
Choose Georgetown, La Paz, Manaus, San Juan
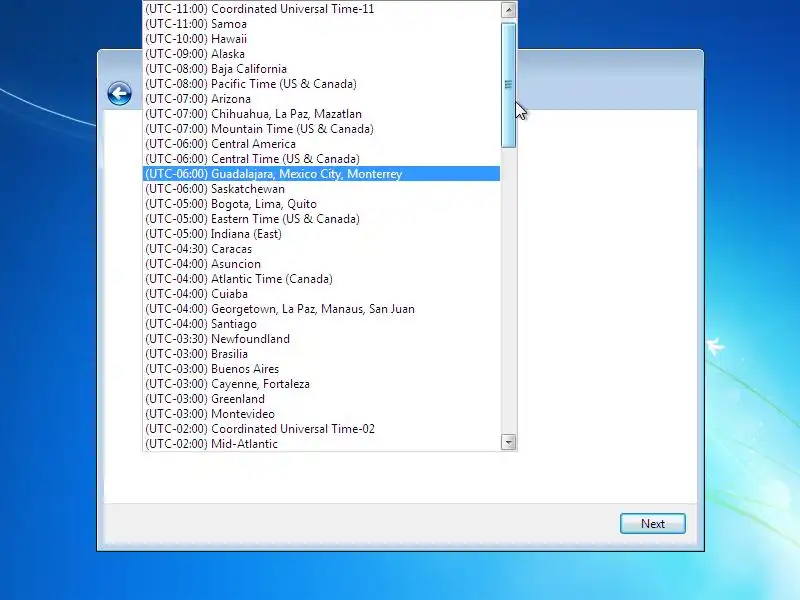321,309
